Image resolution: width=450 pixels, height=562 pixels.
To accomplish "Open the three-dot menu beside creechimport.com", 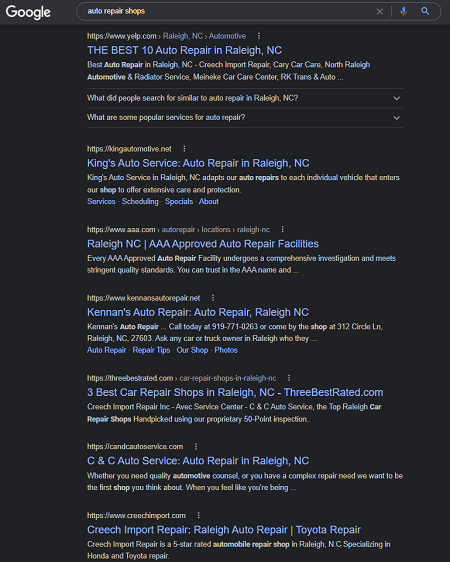I will pos(198,515).
